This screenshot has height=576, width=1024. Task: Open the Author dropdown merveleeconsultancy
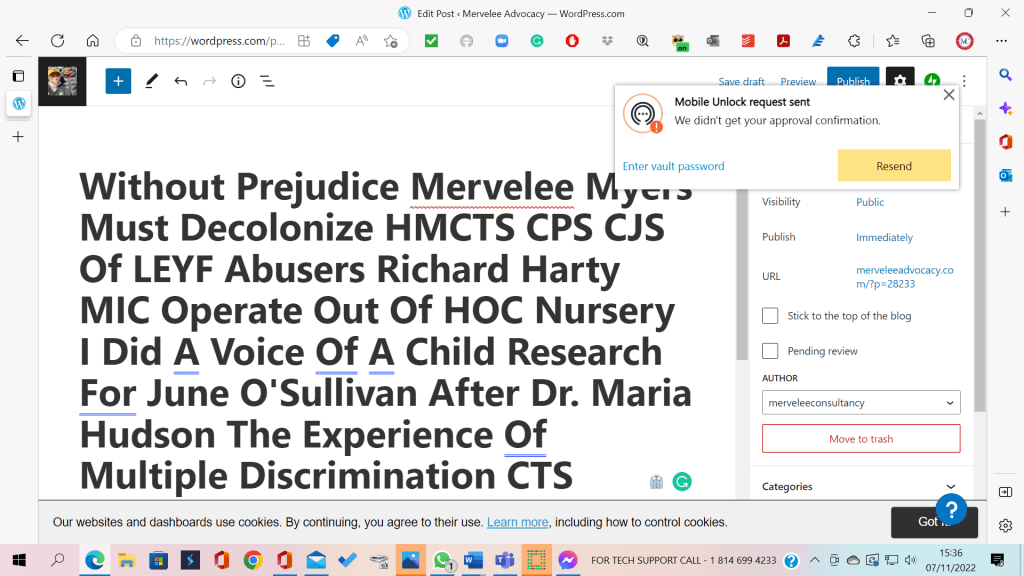coord(860,403)
